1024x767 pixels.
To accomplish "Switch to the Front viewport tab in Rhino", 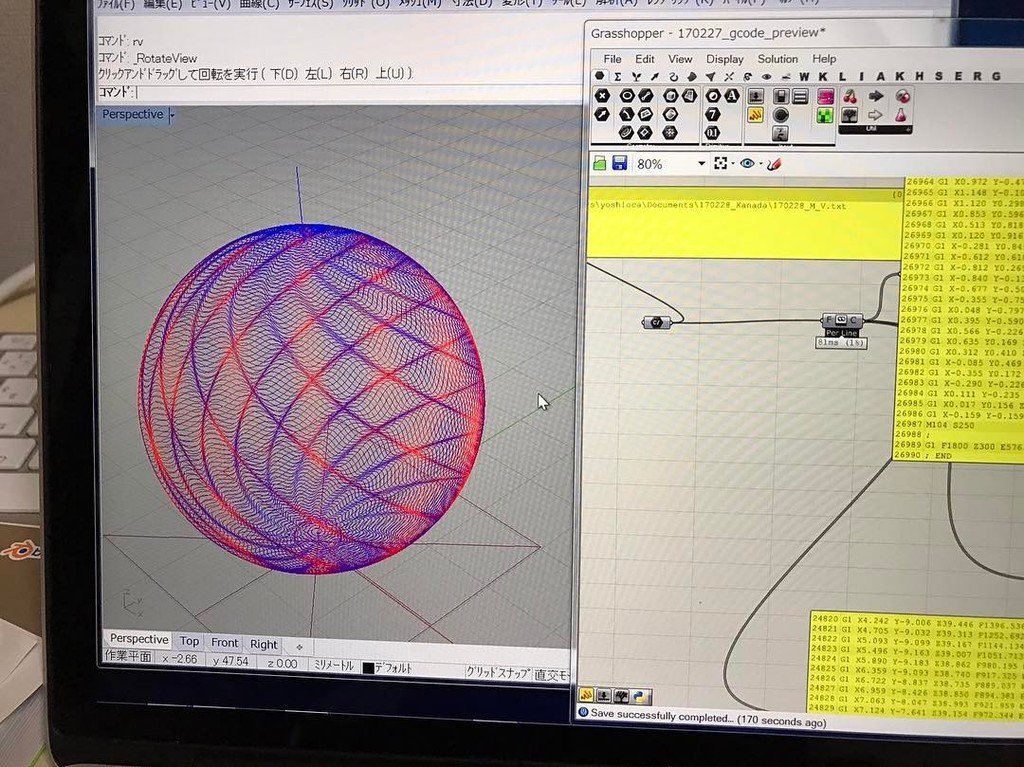I will (x=224, y=643).
